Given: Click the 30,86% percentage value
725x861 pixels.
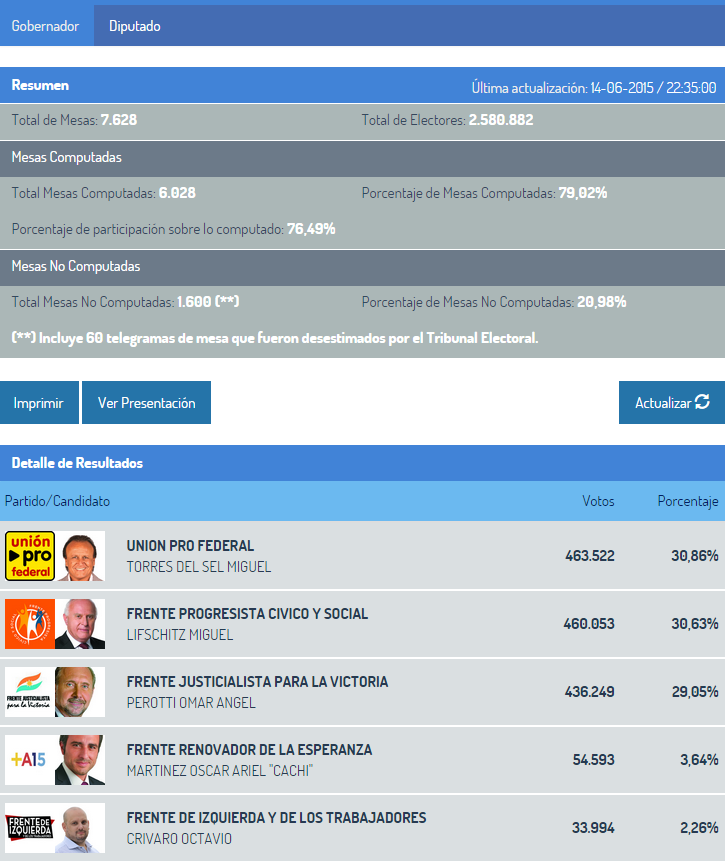Looking at the screenshot, I should pos(695,556).
